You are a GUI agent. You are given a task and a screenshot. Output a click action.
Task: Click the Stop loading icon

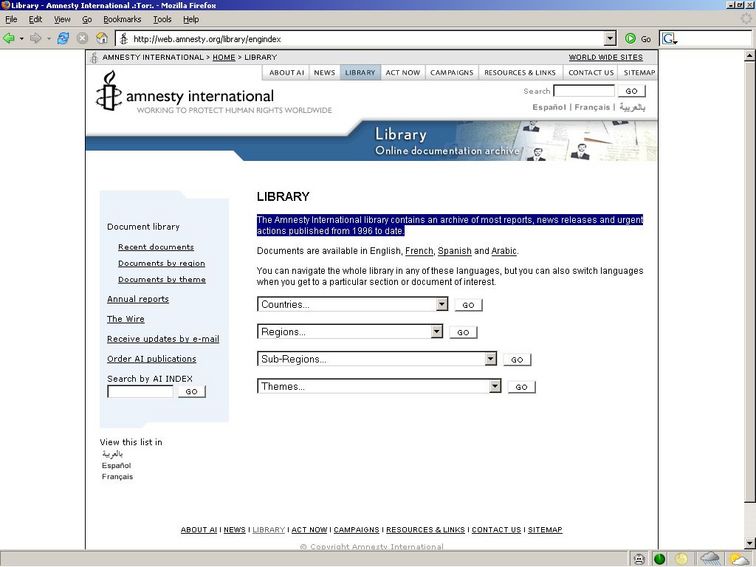click(x=82, y=38)
